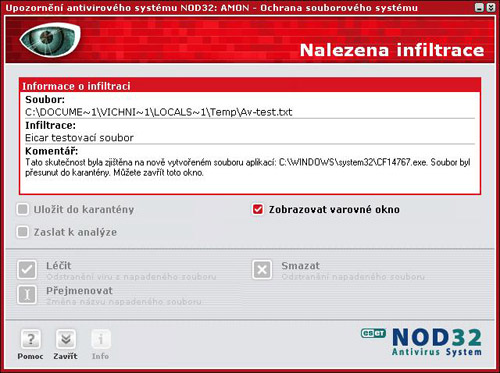Click the Pomoc help question mark icon
Image resolution: width=500 pixels, height=373 pixels.
pos(30,340)
